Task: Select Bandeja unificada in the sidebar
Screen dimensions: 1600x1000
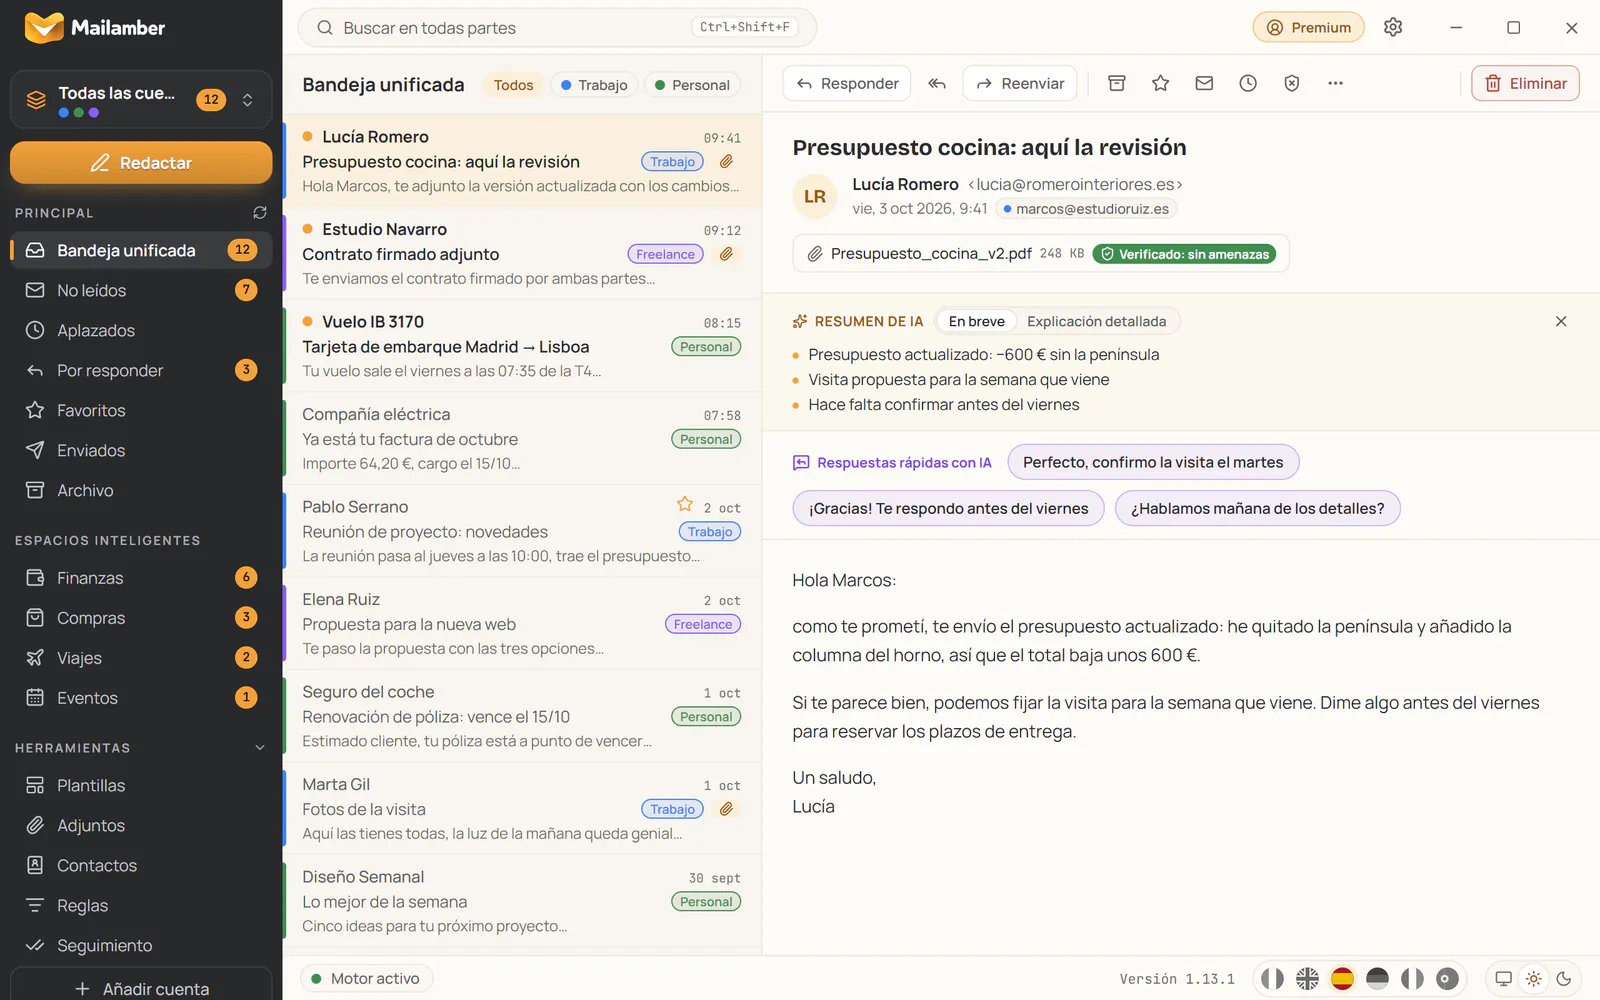Action: [x=141, y=250]
